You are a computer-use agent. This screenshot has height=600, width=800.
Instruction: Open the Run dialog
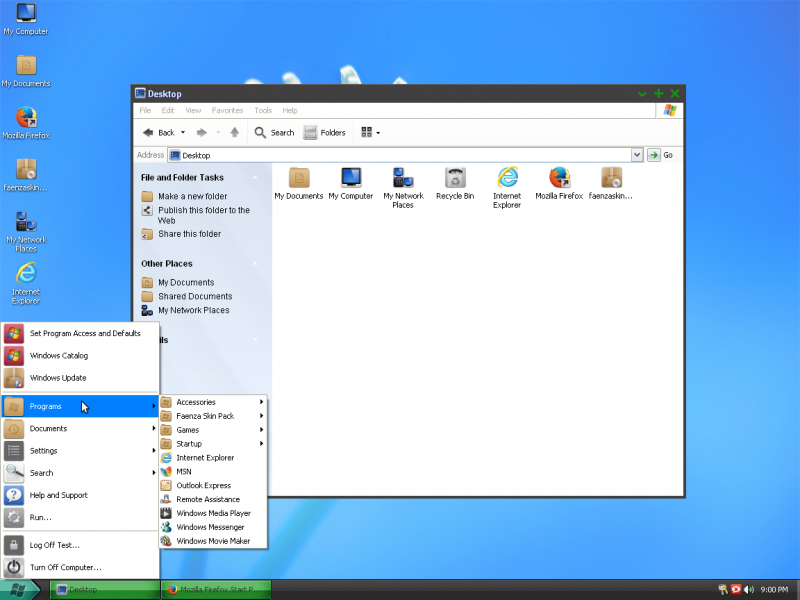click(x=80, y=517)
